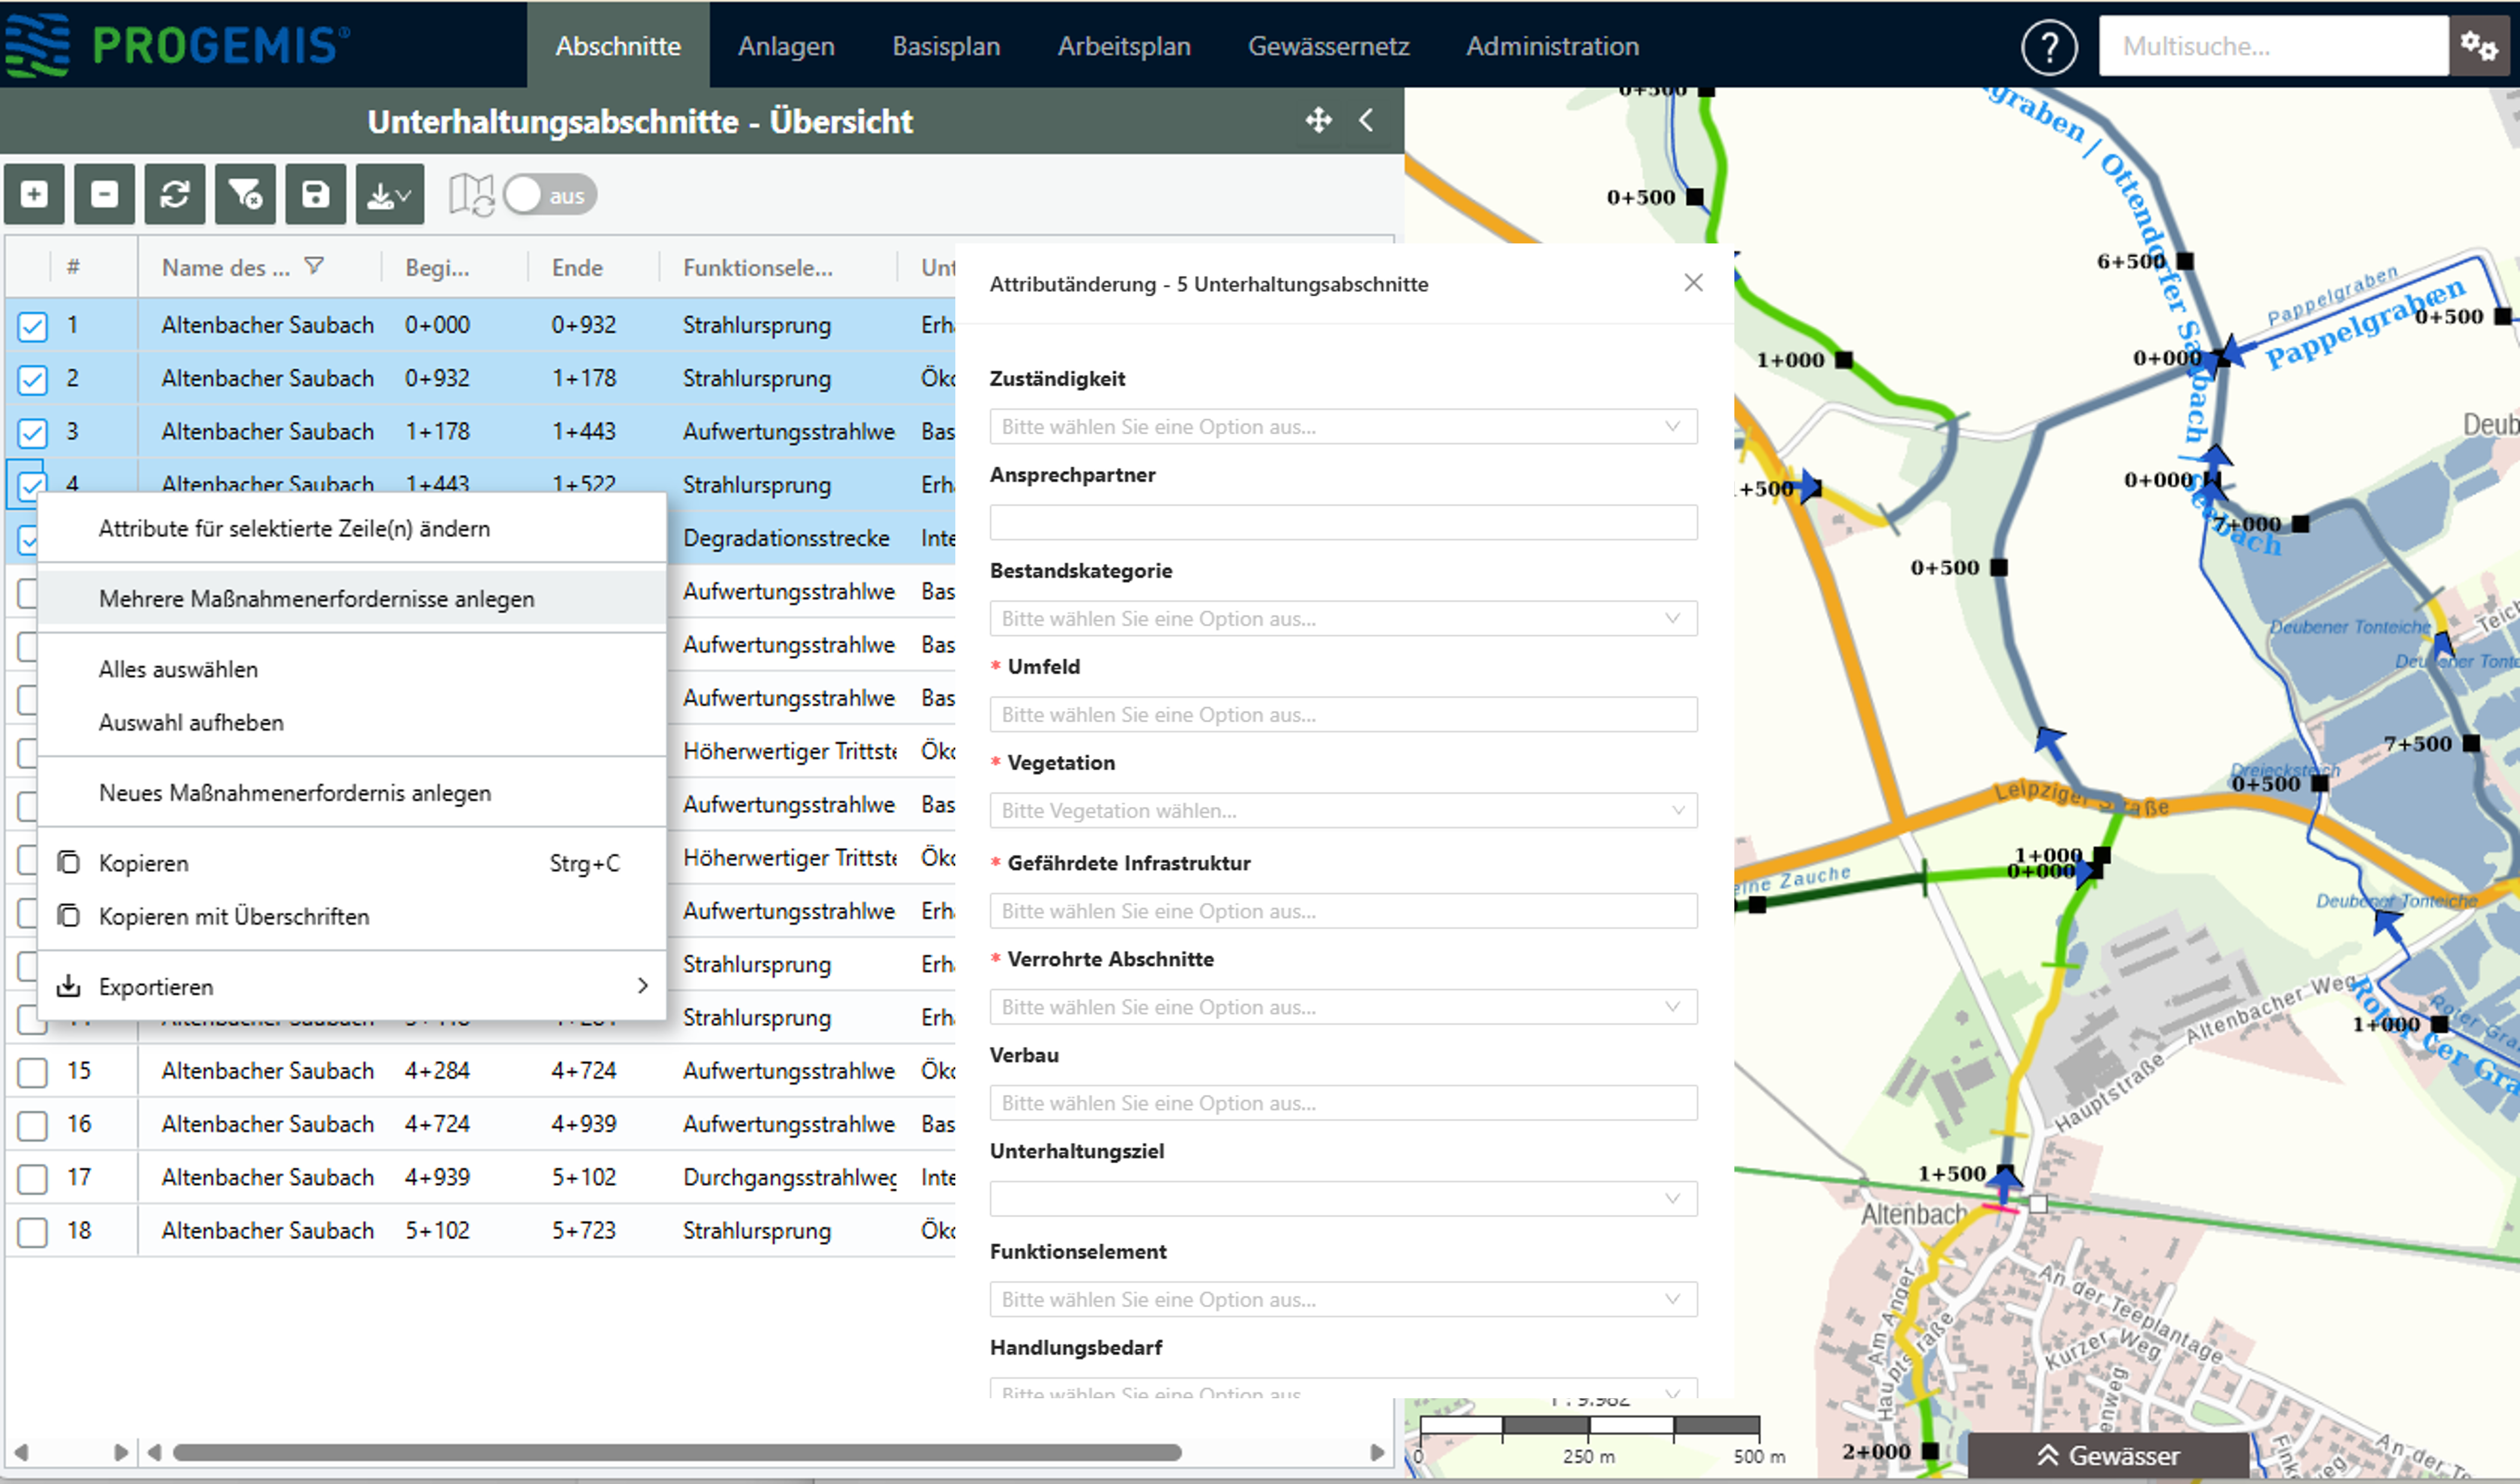Viewport: 2520px width, 1484px height.
Task: Choose 'Neues Maßnahmenerfordernis anlegen'
Action: 352,792
